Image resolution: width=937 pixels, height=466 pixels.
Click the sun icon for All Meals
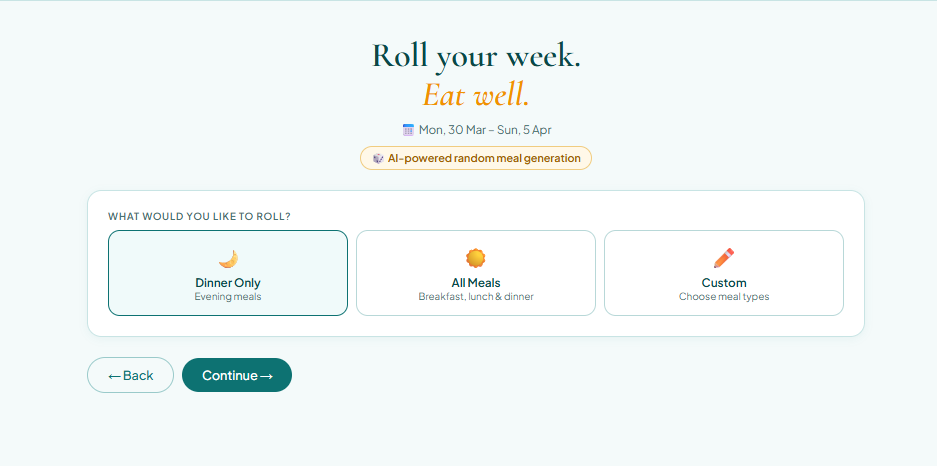coord(476,259)
